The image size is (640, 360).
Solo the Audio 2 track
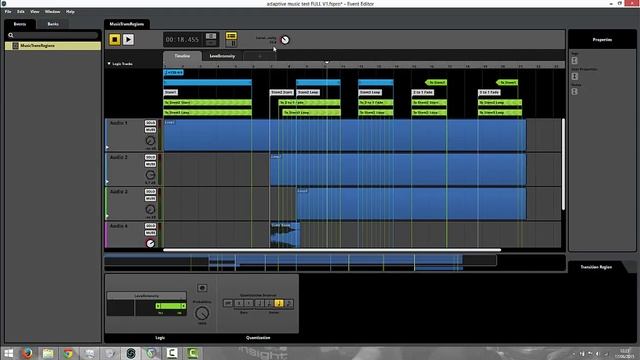pyautogui.click(x=150, y=157)
